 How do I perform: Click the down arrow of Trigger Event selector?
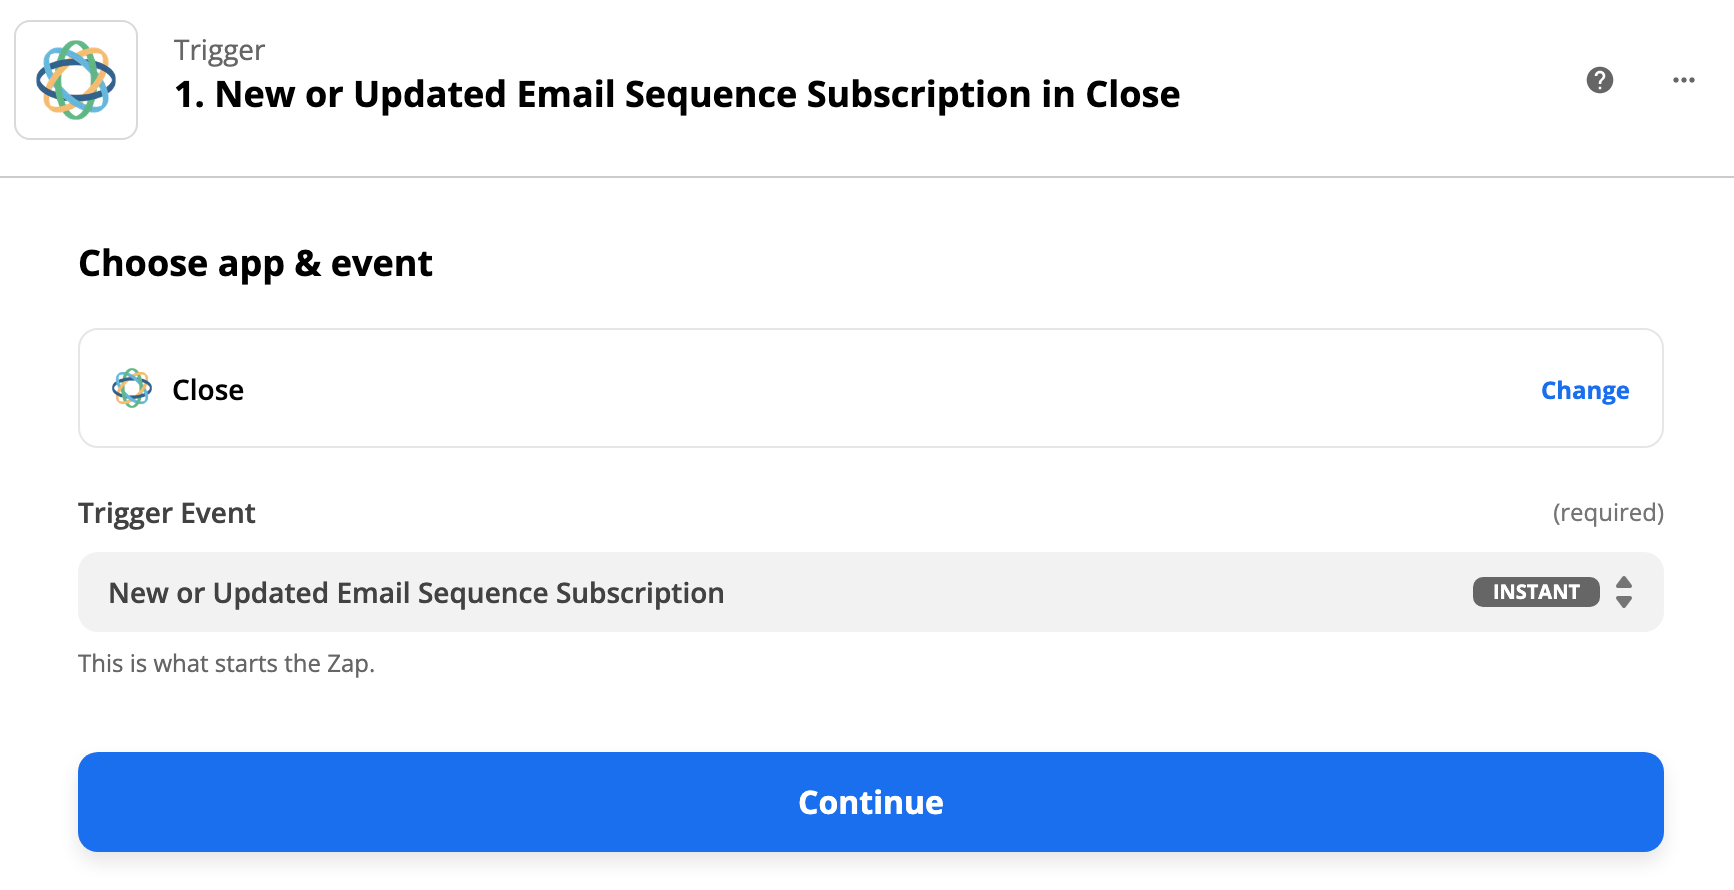coord(1624,602)
